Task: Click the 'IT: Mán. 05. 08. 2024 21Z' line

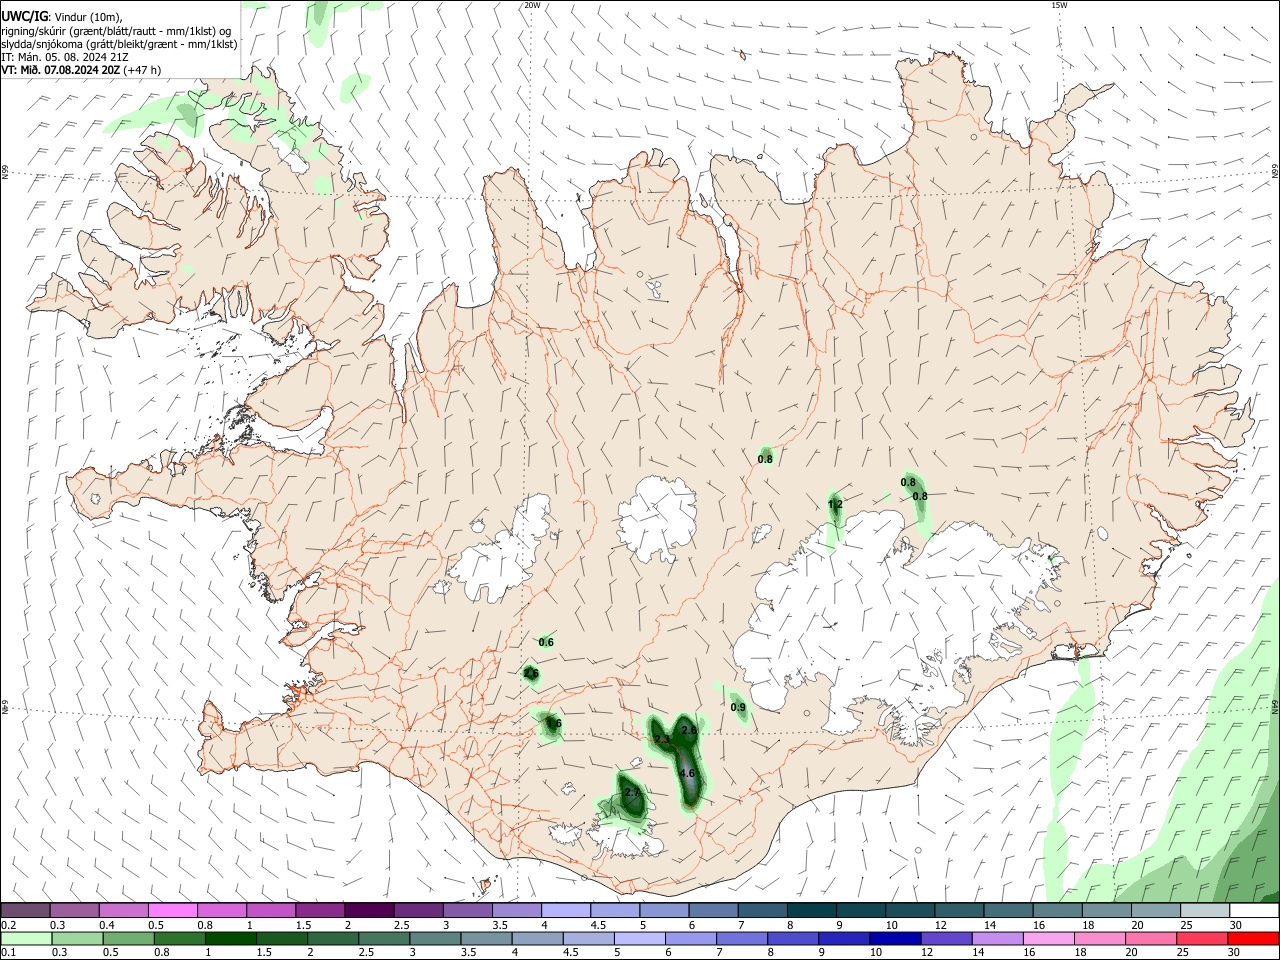Action: pyautogui.click(x=64, y=57)
